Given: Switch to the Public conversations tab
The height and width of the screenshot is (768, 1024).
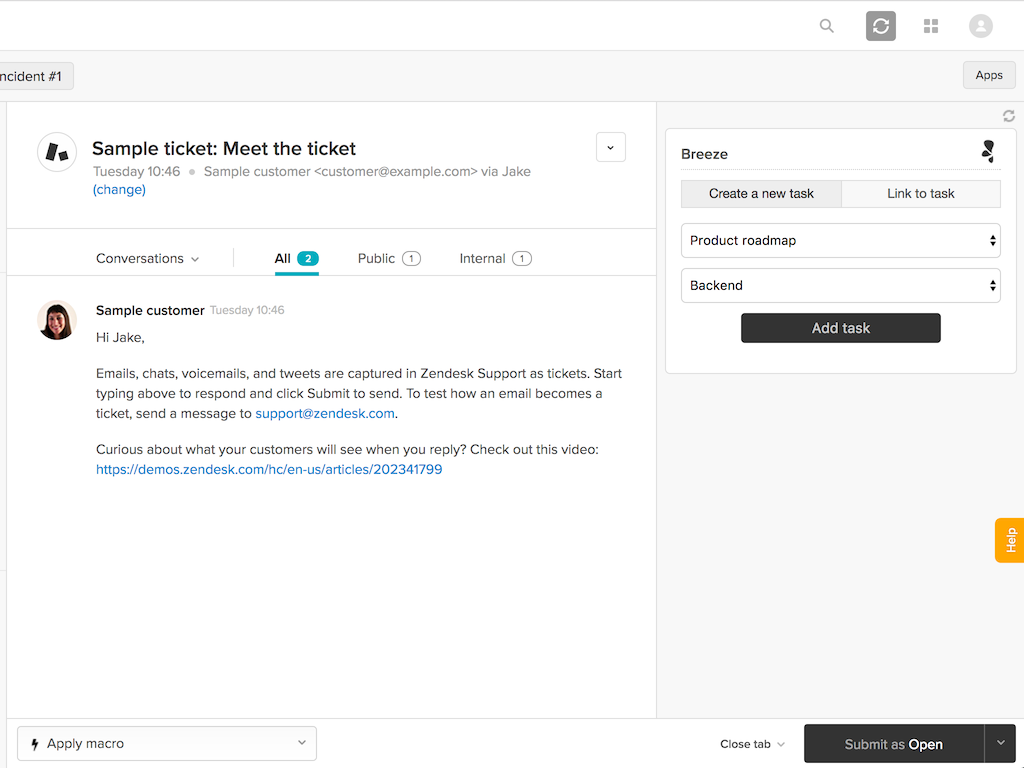Looking at the screenshot, I should click(x=388, y=258).
